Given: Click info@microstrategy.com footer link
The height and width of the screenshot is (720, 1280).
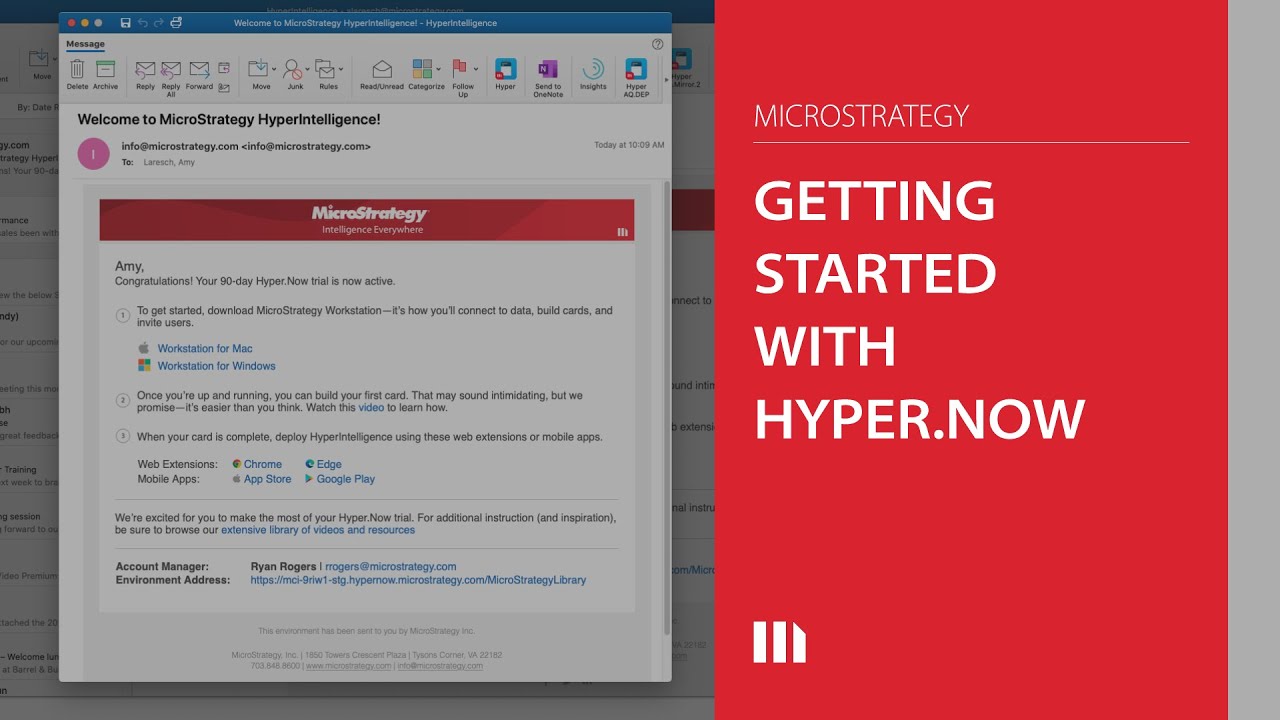Looking at the screenshot, I should (440, 666).
